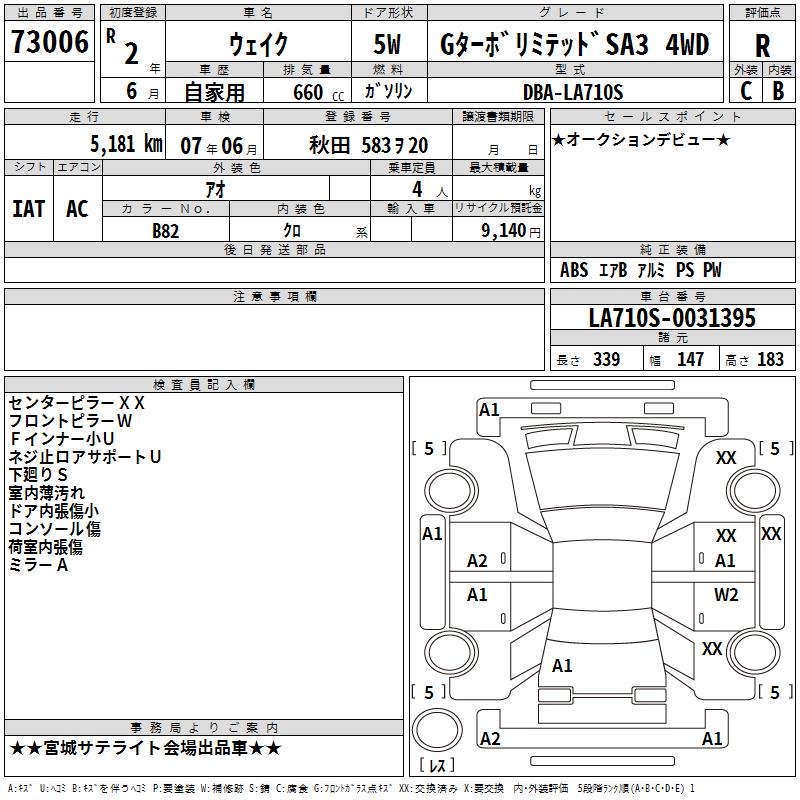800x800 pixels.
Task: Click inspector note 室内薄汚れ
Action: point(46,493)
